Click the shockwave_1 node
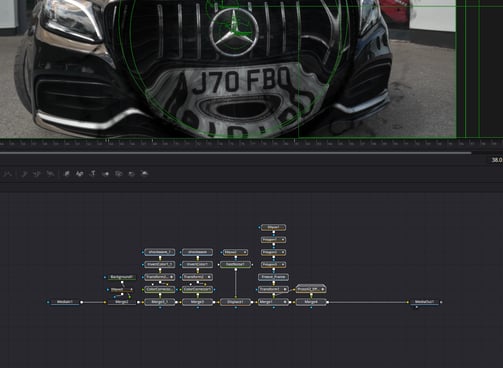 pyautogui.click(x=160, y=252)
